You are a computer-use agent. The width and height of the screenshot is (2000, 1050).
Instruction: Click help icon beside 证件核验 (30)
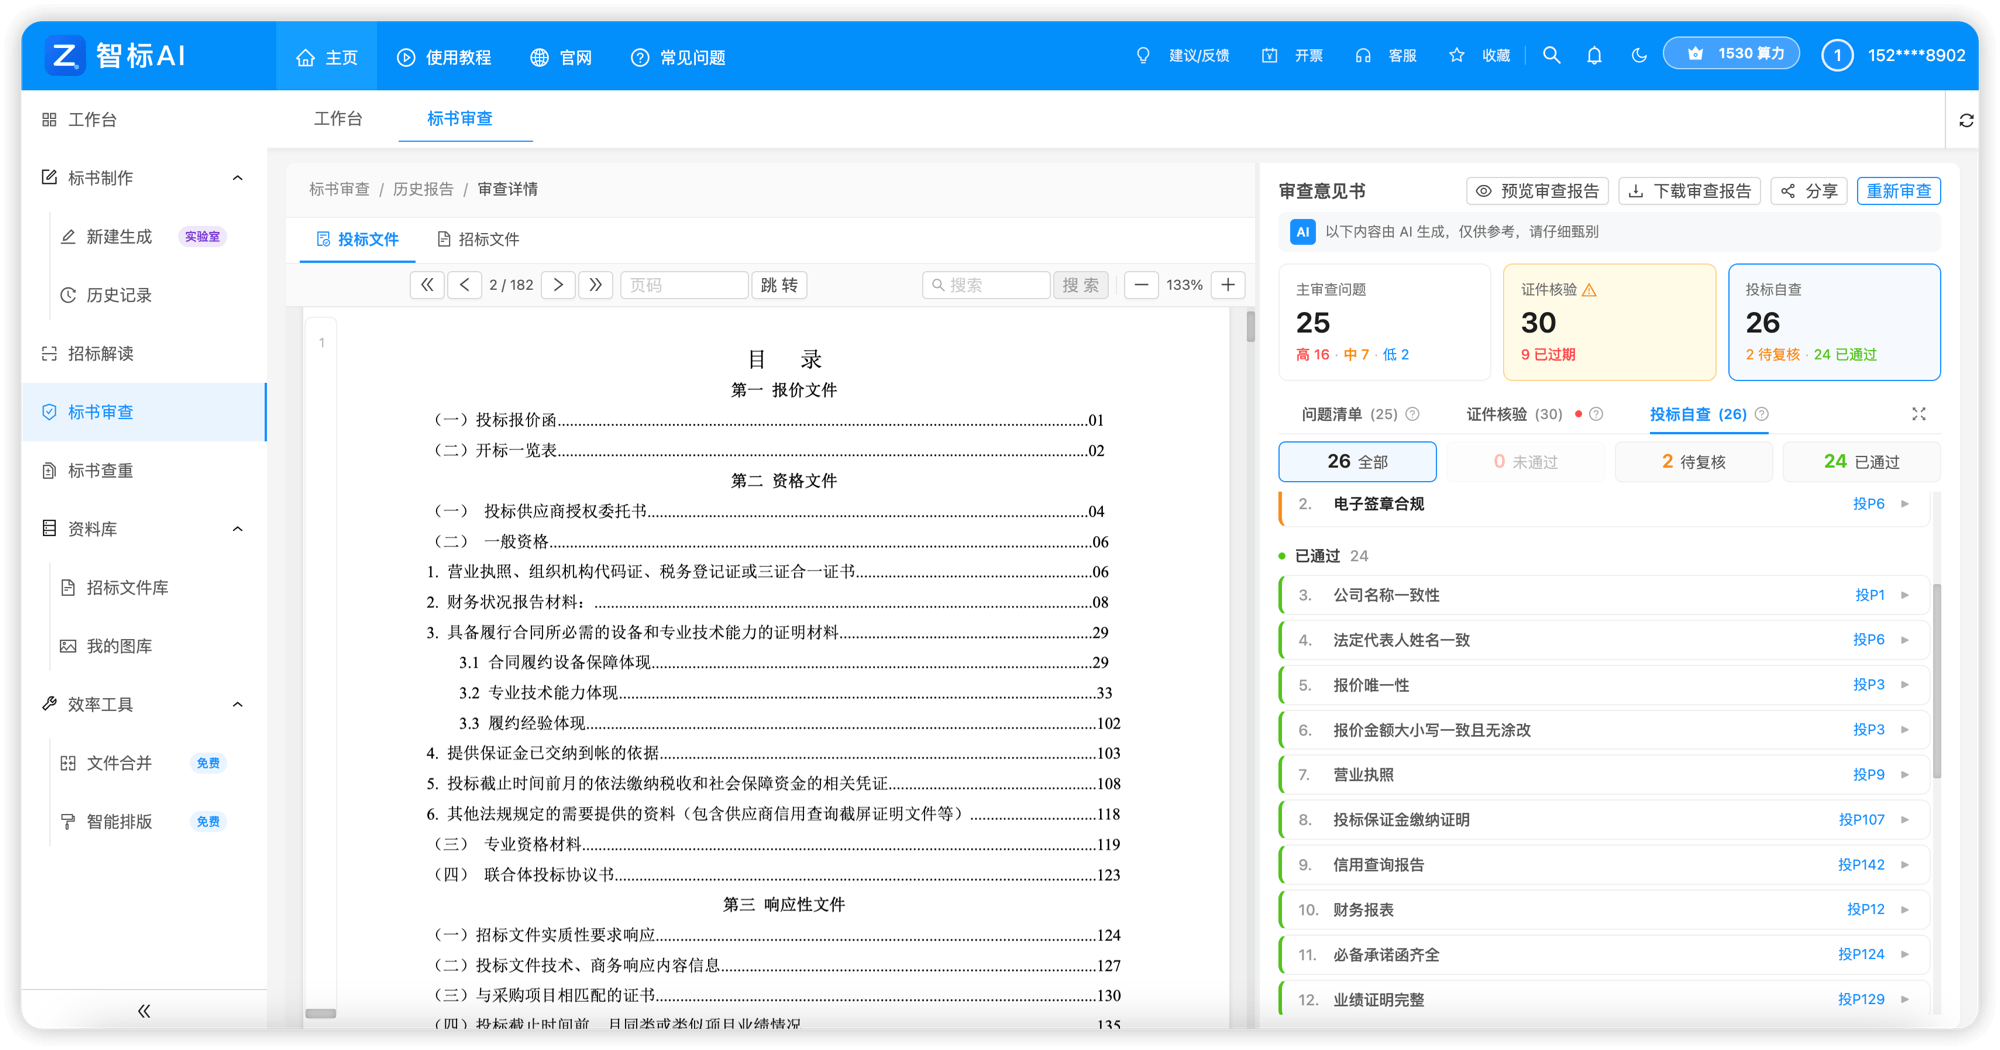(1596, 414)
